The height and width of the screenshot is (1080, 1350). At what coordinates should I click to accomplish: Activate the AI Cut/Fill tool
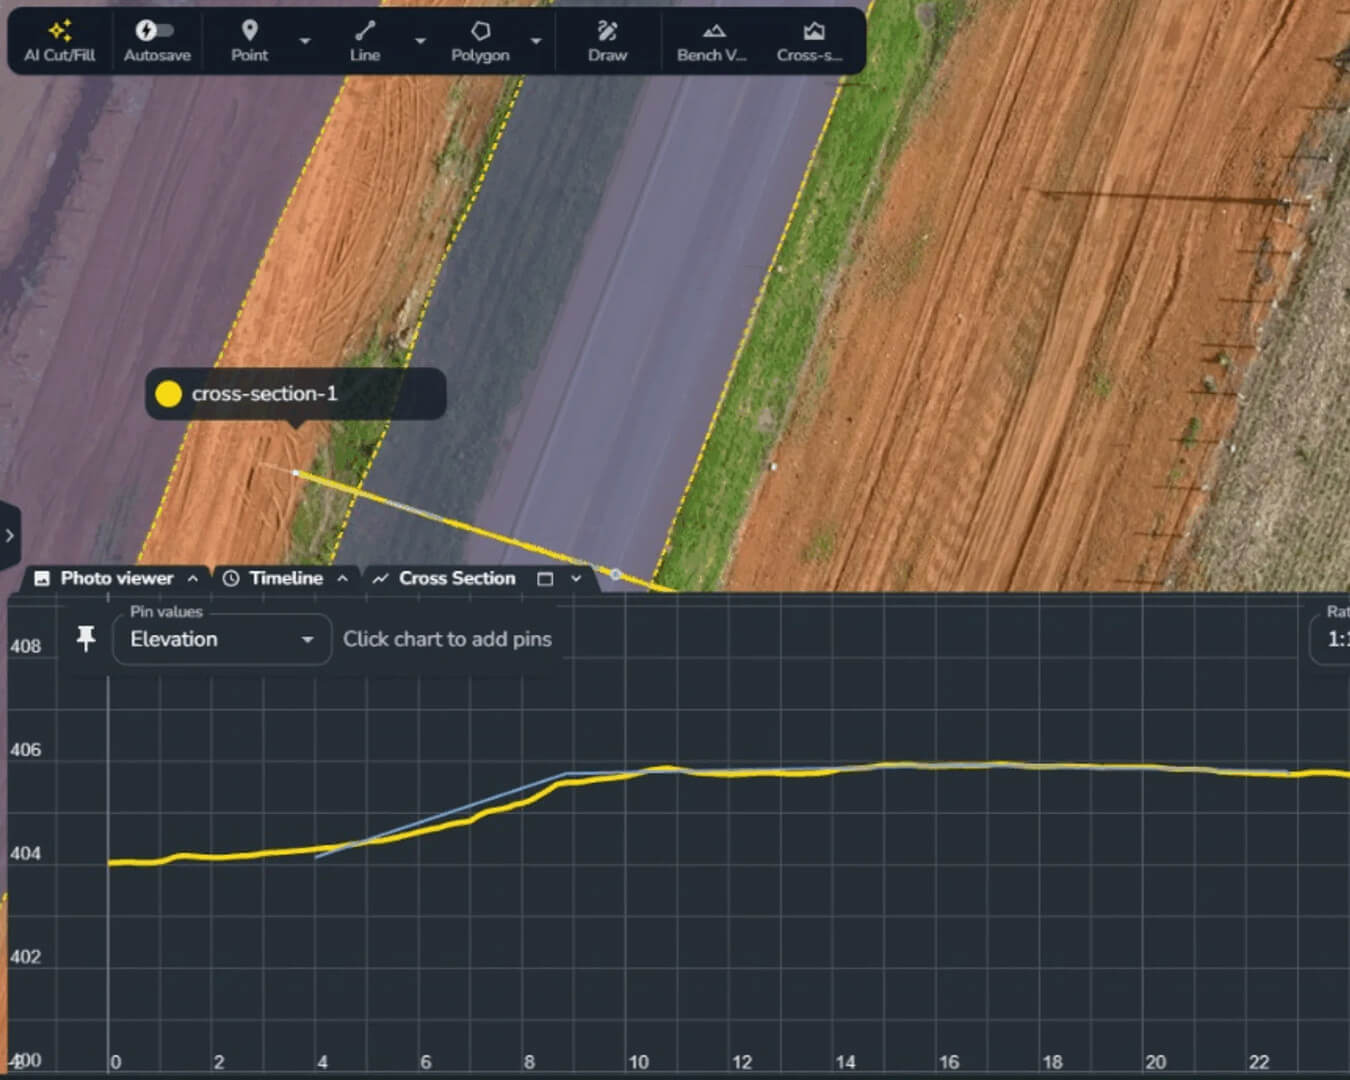pos(59,41)
